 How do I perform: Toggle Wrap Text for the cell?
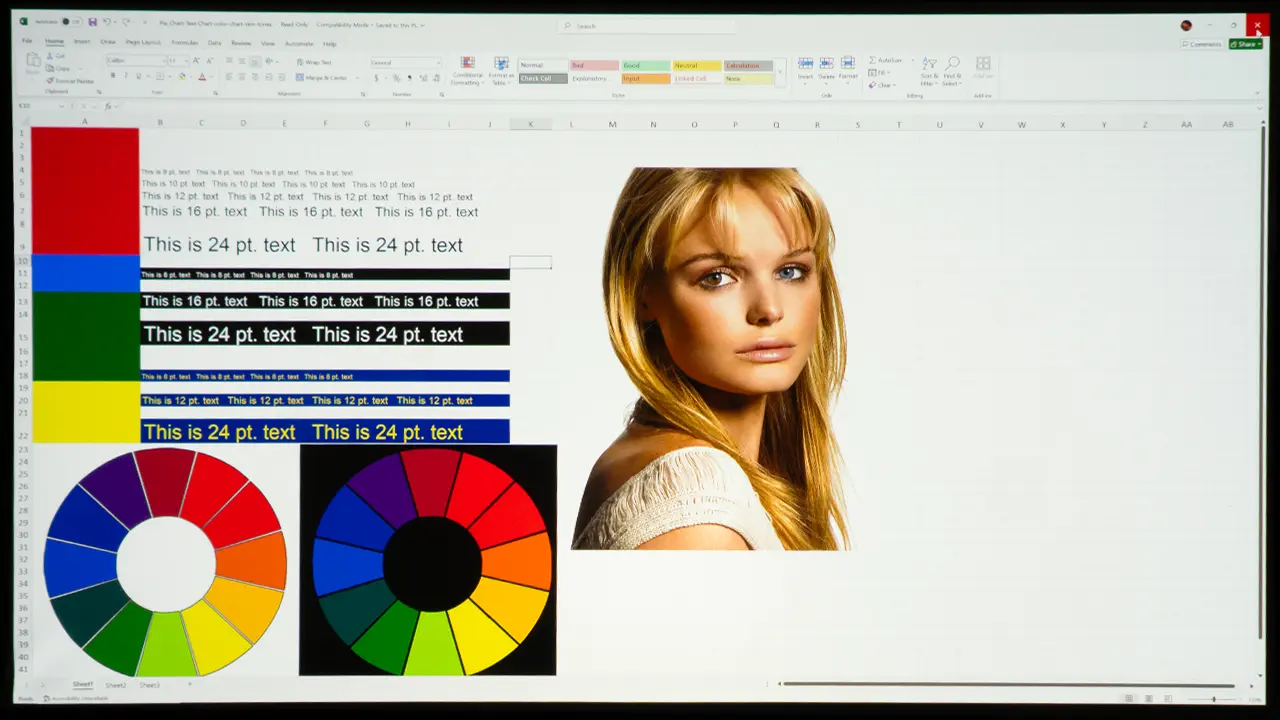click(x=314, y=62)
